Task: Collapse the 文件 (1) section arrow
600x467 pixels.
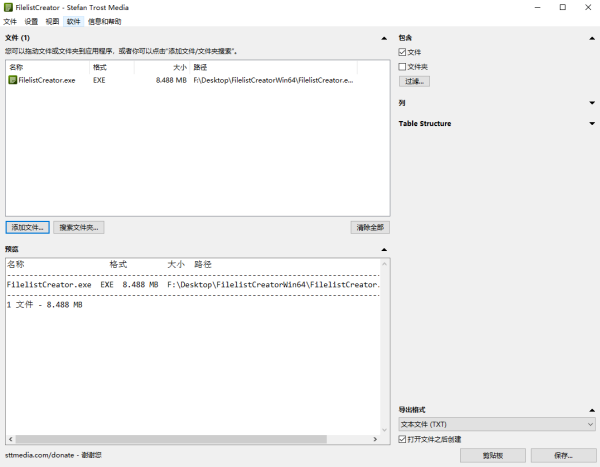Action: pos(384,38)
